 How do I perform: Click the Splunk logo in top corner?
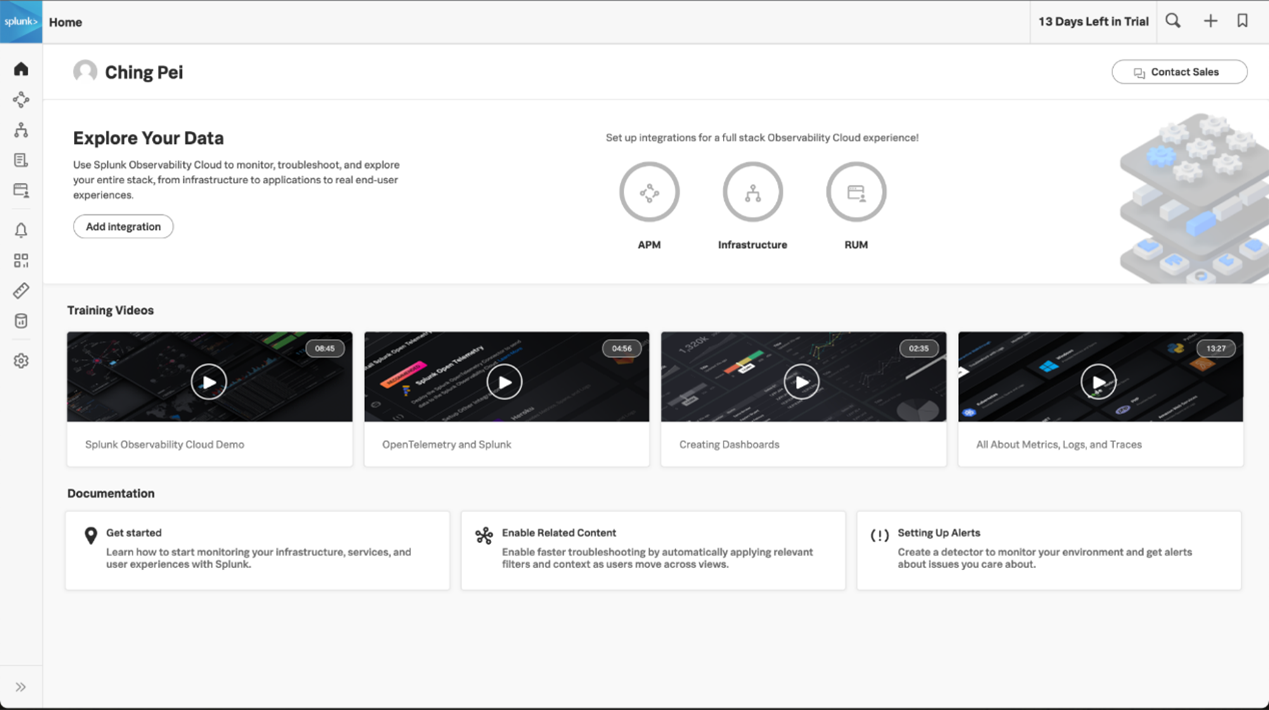[21, 22]
